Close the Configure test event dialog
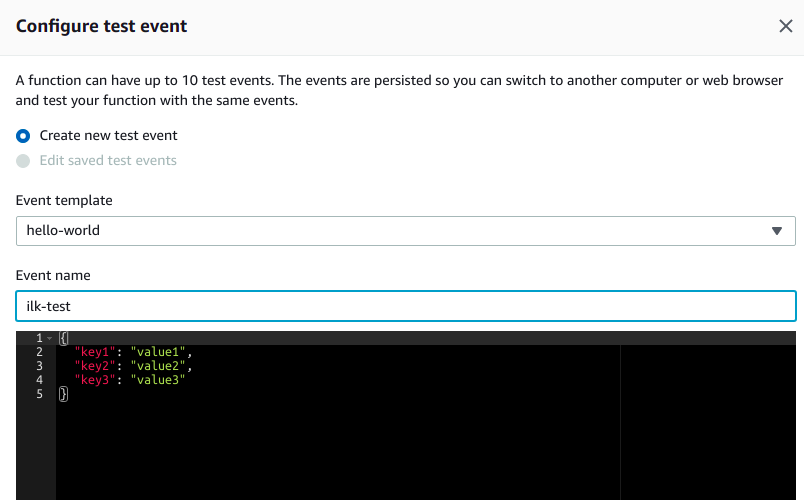804x500 pixels. [785, 26]
